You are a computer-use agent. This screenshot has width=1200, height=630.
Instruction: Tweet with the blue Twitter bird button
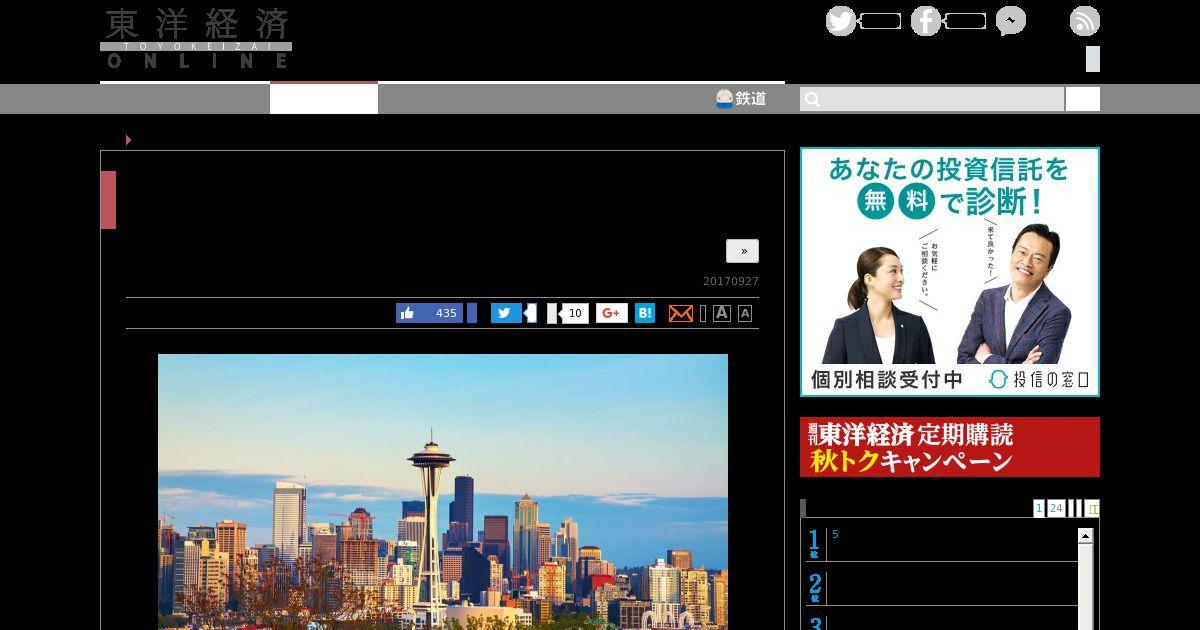506,313
